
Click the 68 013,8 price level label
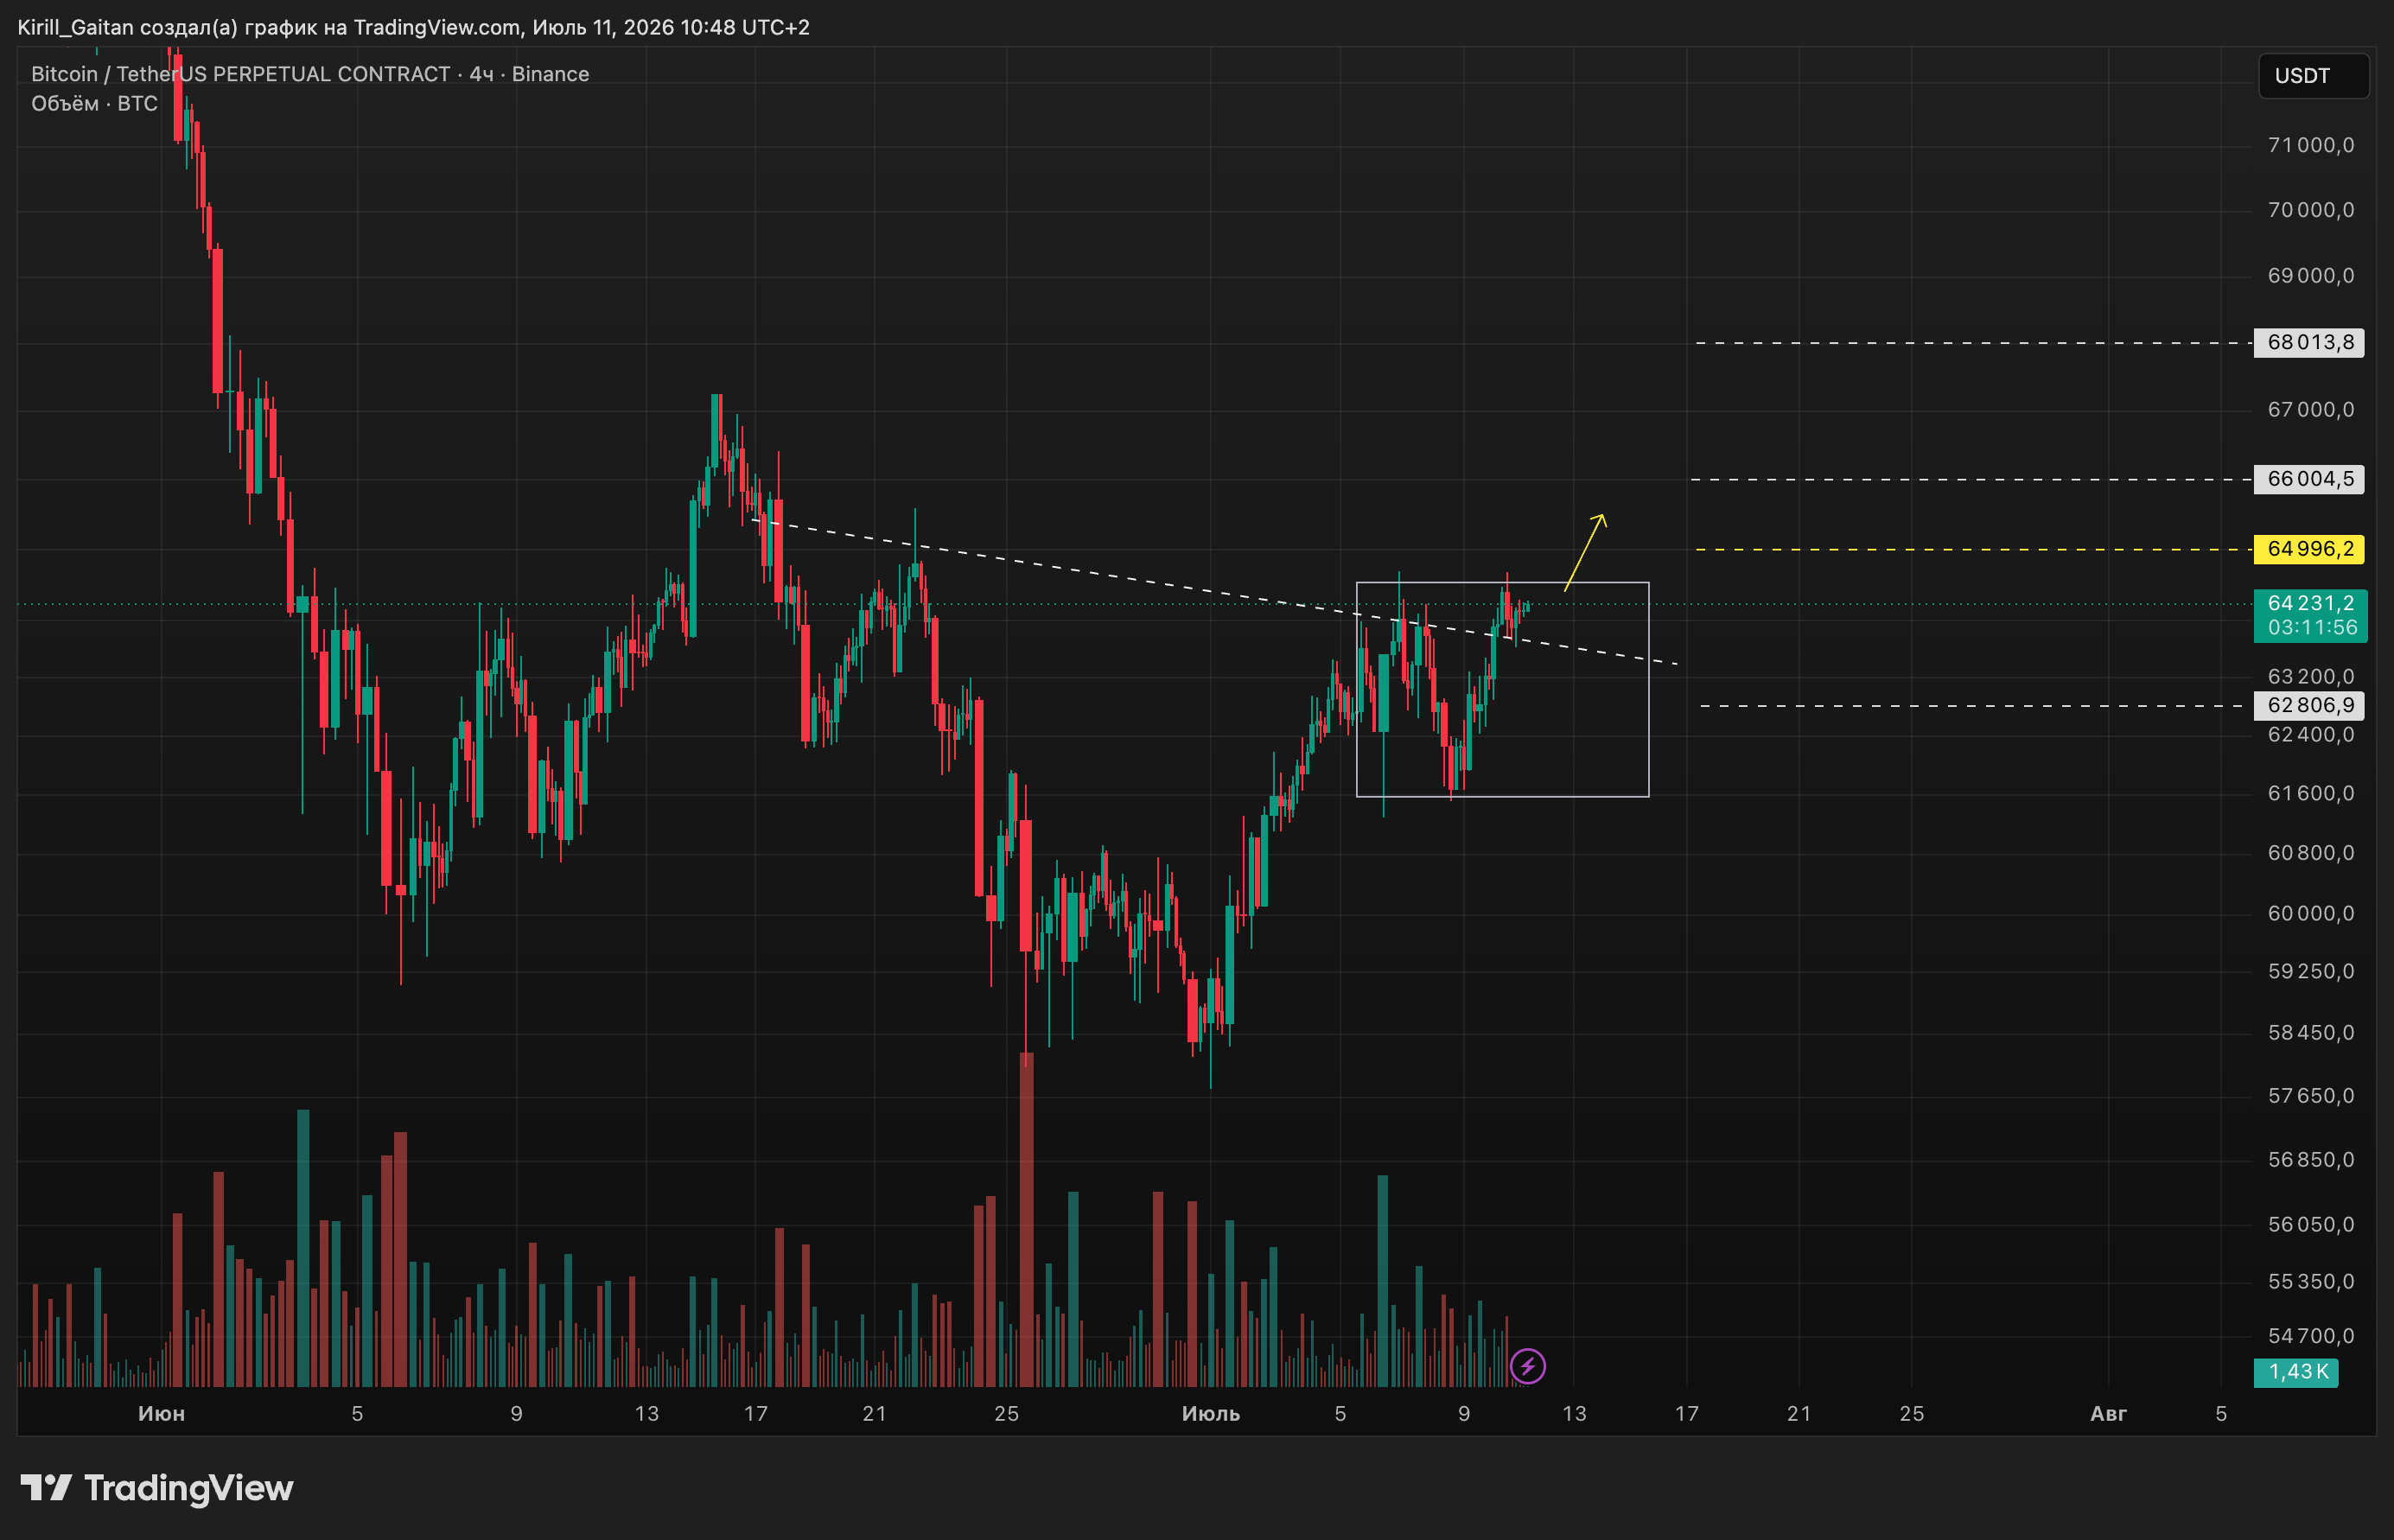pyautogui.click(x=2309, y=343)
